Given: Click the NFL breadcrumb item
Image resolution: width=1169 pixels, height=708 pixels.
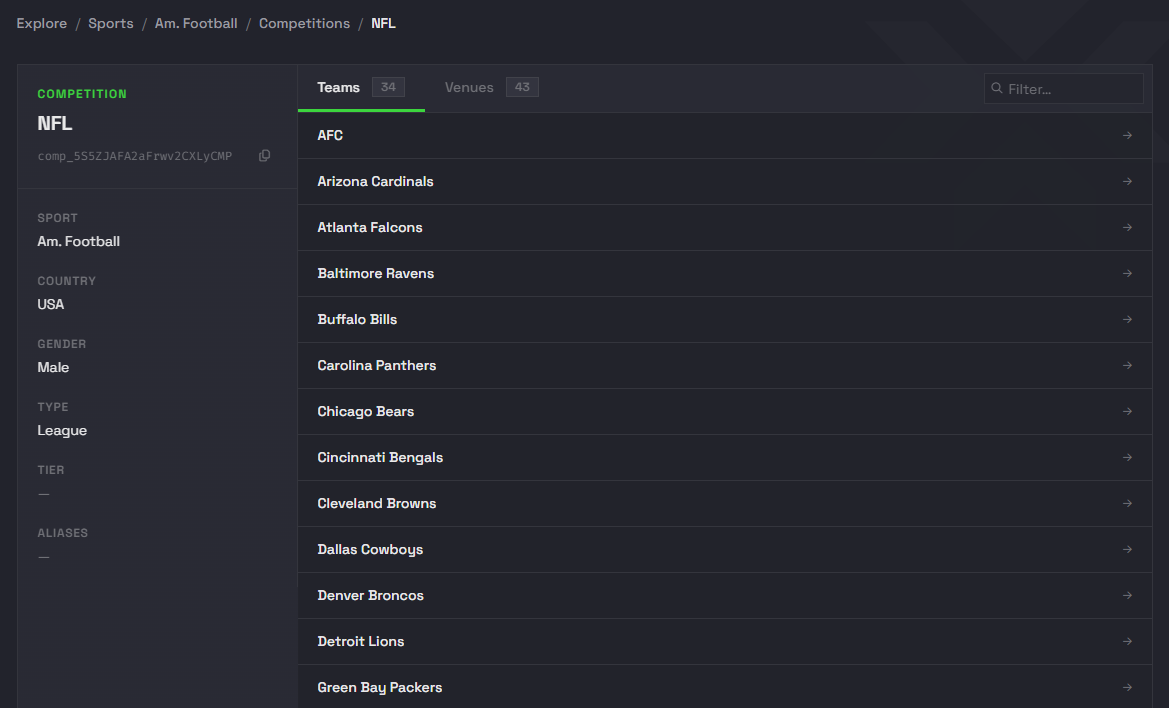Looking at the screenshot, I should click(x=383, y=23).
